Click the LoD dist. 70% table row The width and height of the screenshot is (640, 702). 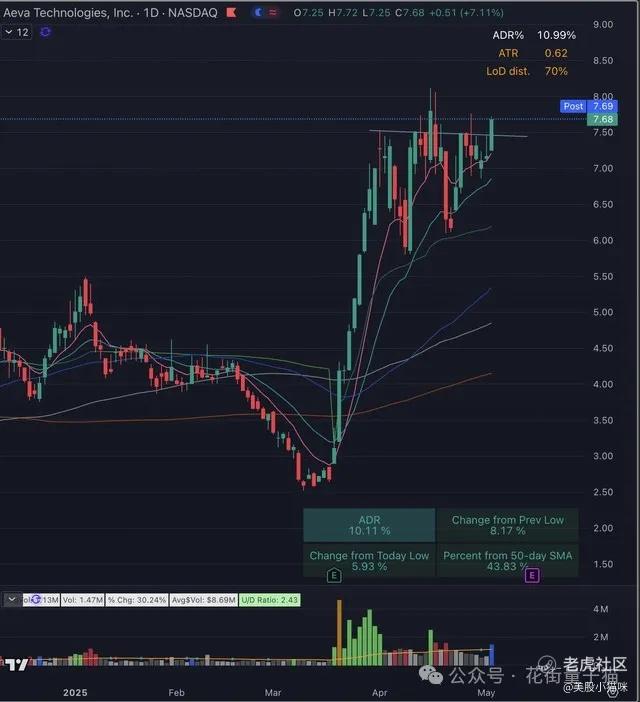pos(527,71)
